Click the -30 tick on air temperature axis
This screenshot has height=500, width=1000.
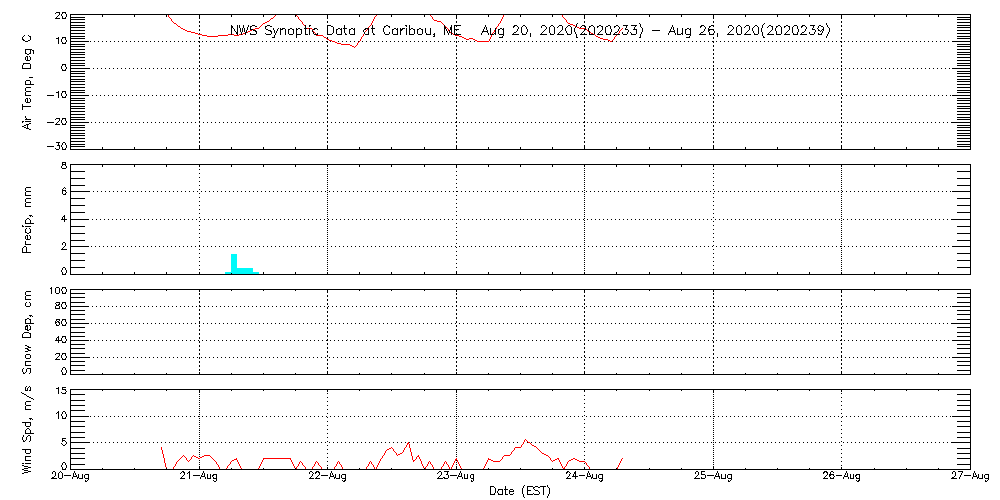(57, 147)
